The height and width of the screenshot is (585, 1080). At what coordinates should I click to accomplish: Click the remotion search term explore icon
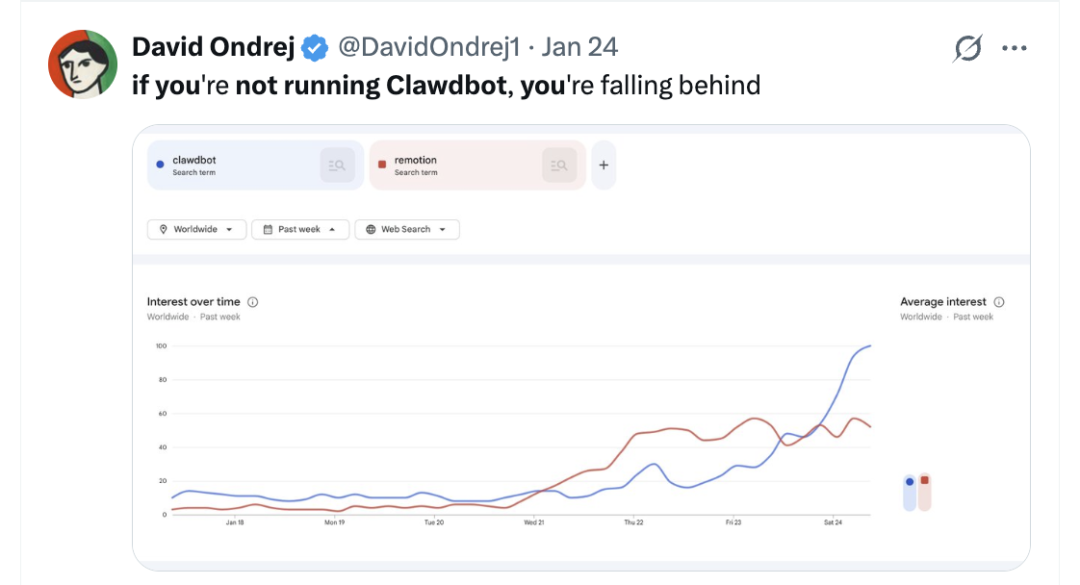pos(560,165)
